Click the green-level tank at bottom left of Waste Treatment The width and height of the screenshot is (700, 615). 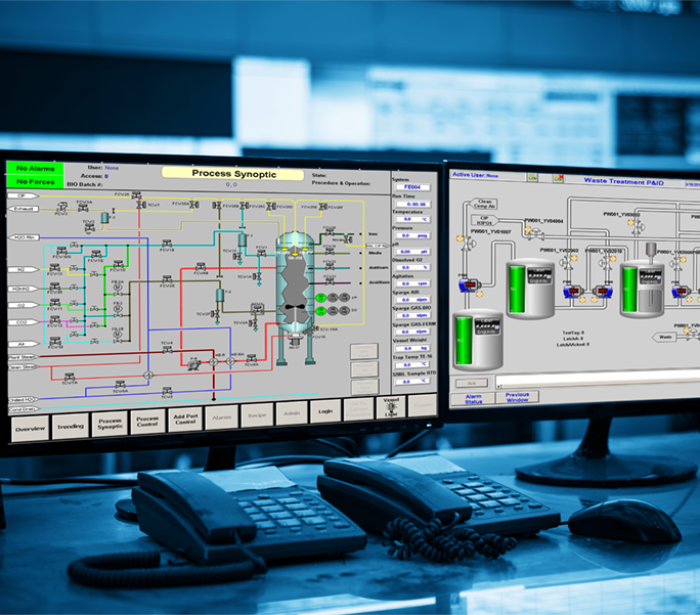[477, 342]
